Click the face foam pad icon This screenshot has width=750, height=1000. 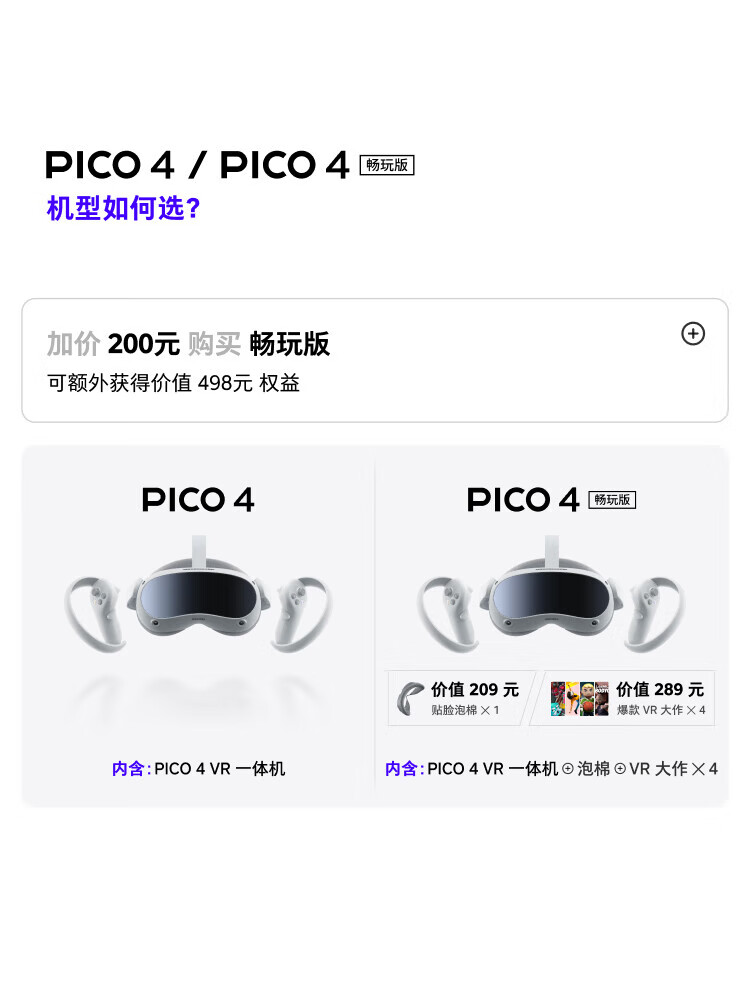[409, 697]
